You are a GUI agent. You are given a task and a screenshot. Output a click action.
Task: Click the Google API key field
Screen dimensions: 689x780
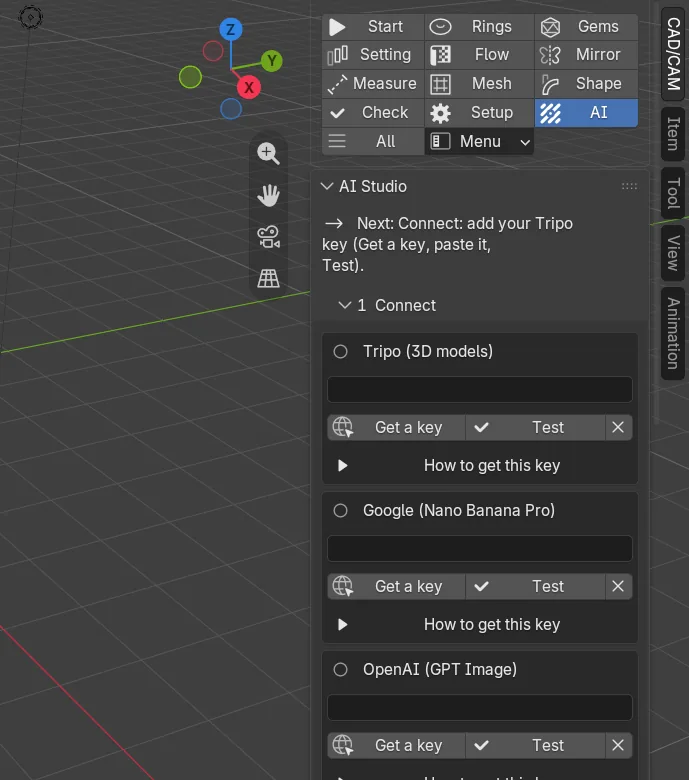(480, 549)
